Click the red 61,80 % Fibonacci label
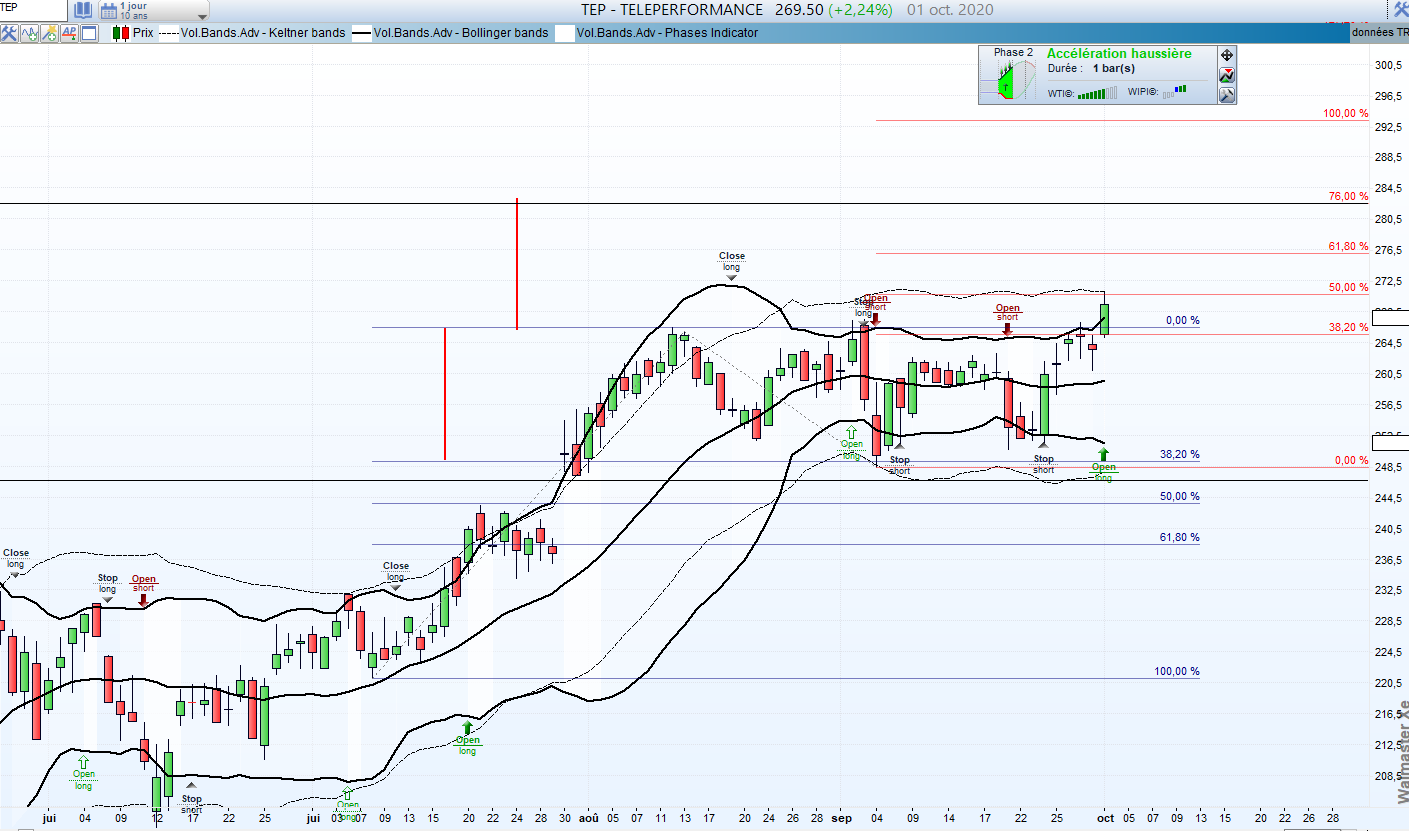 pos(1348,246)
